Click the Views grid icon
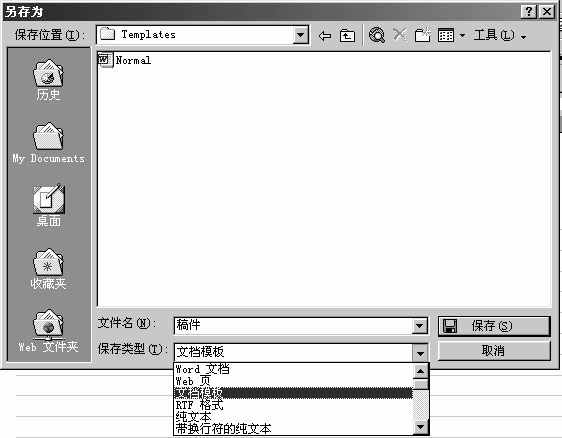The height and width of the screenshot is (438, 562). point(446,35)
